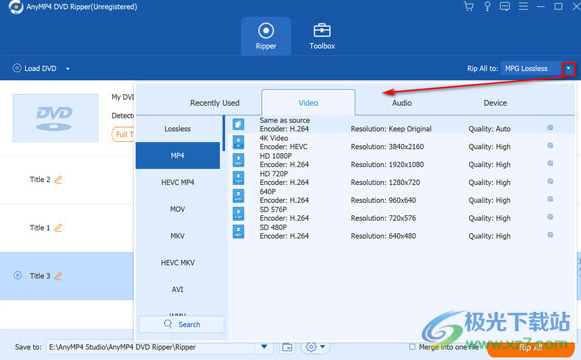The image size is (581, 360).
Task: Click the SD 480P profile icon
Action: [238, 231]
